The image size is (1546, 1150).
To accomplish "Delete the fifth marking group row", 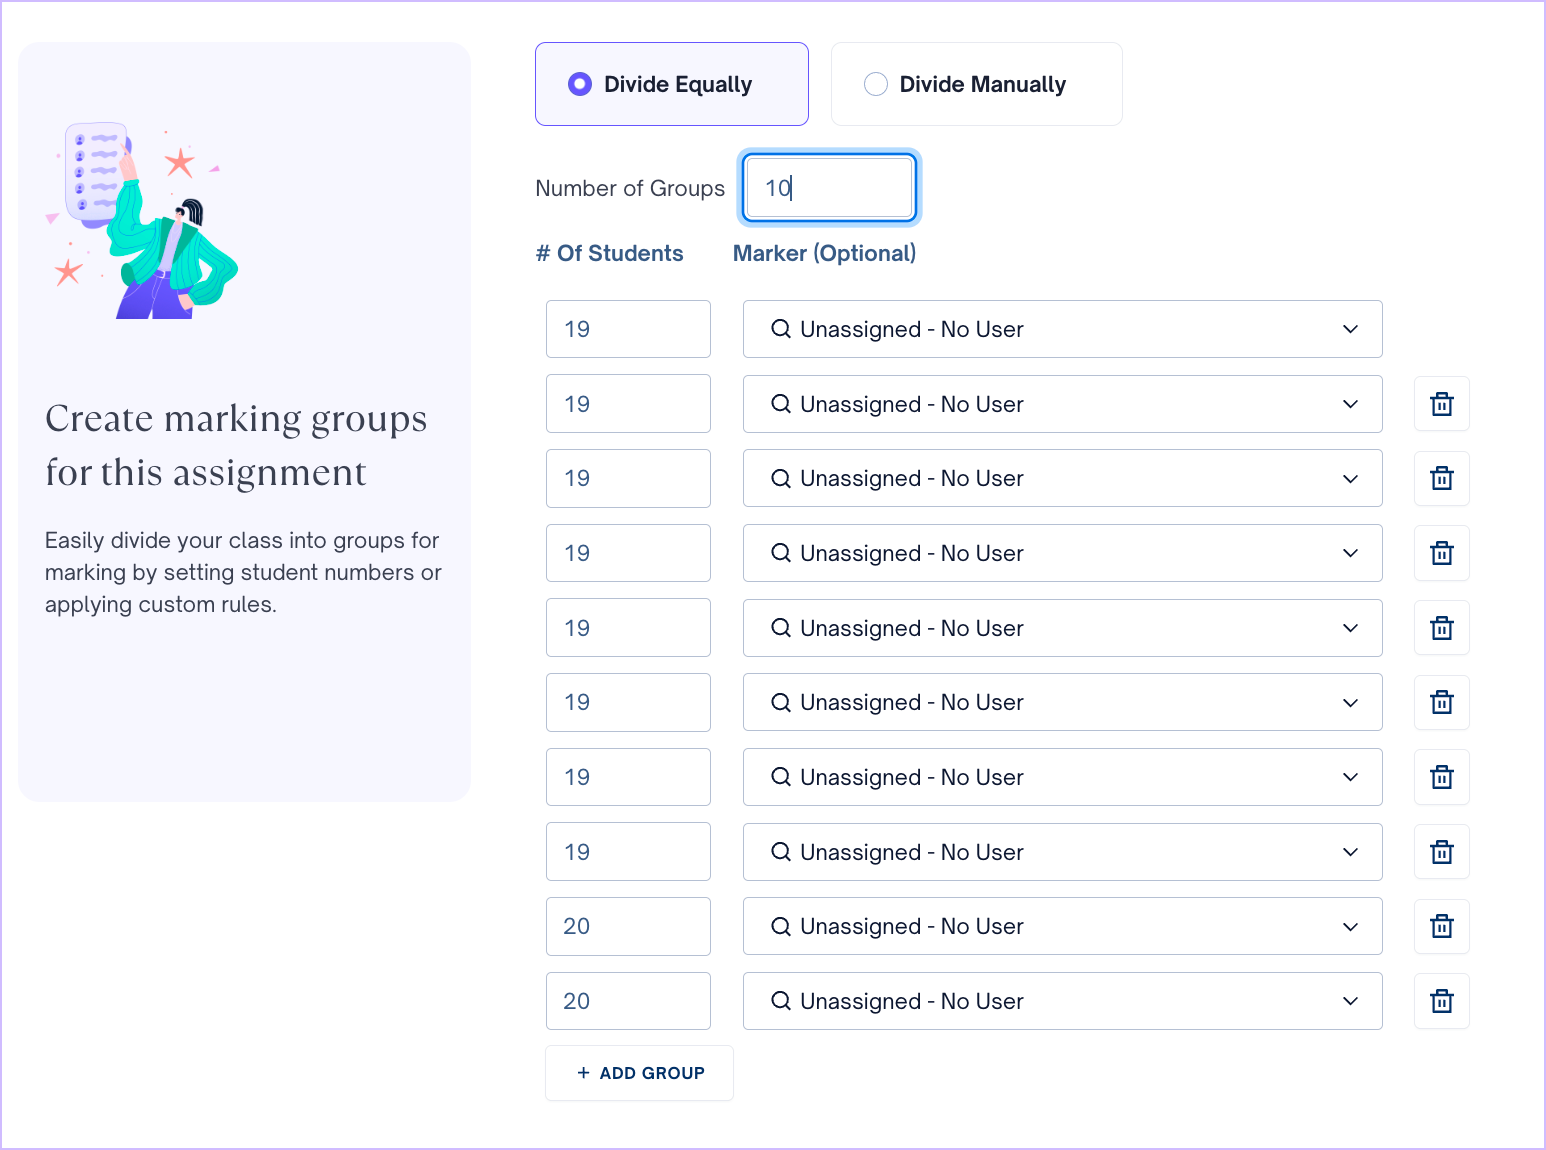I will (x=1441, y=628).
